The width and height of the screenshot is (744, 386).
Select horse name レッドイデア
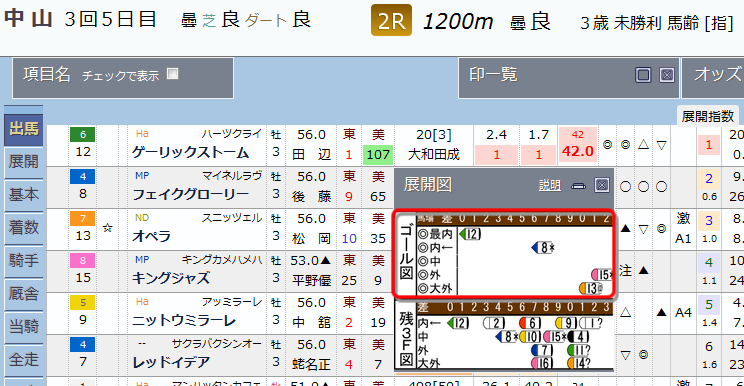tap(171, 363)
